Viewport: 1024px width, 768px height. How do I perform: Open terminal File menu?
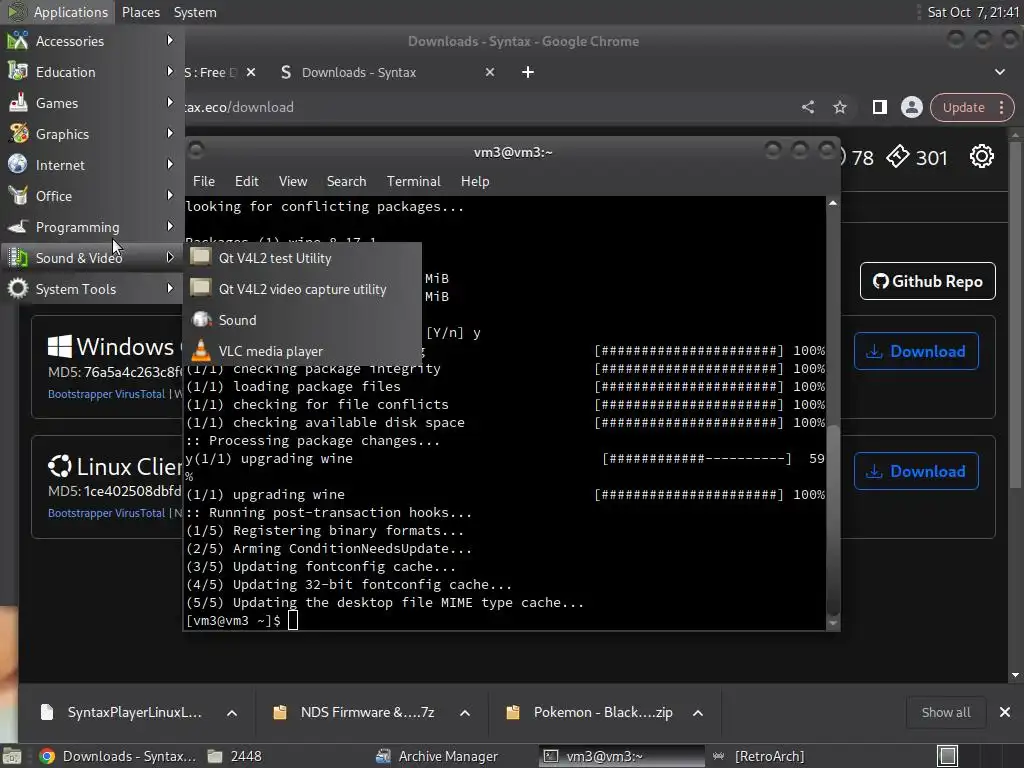tap(204, 181)
